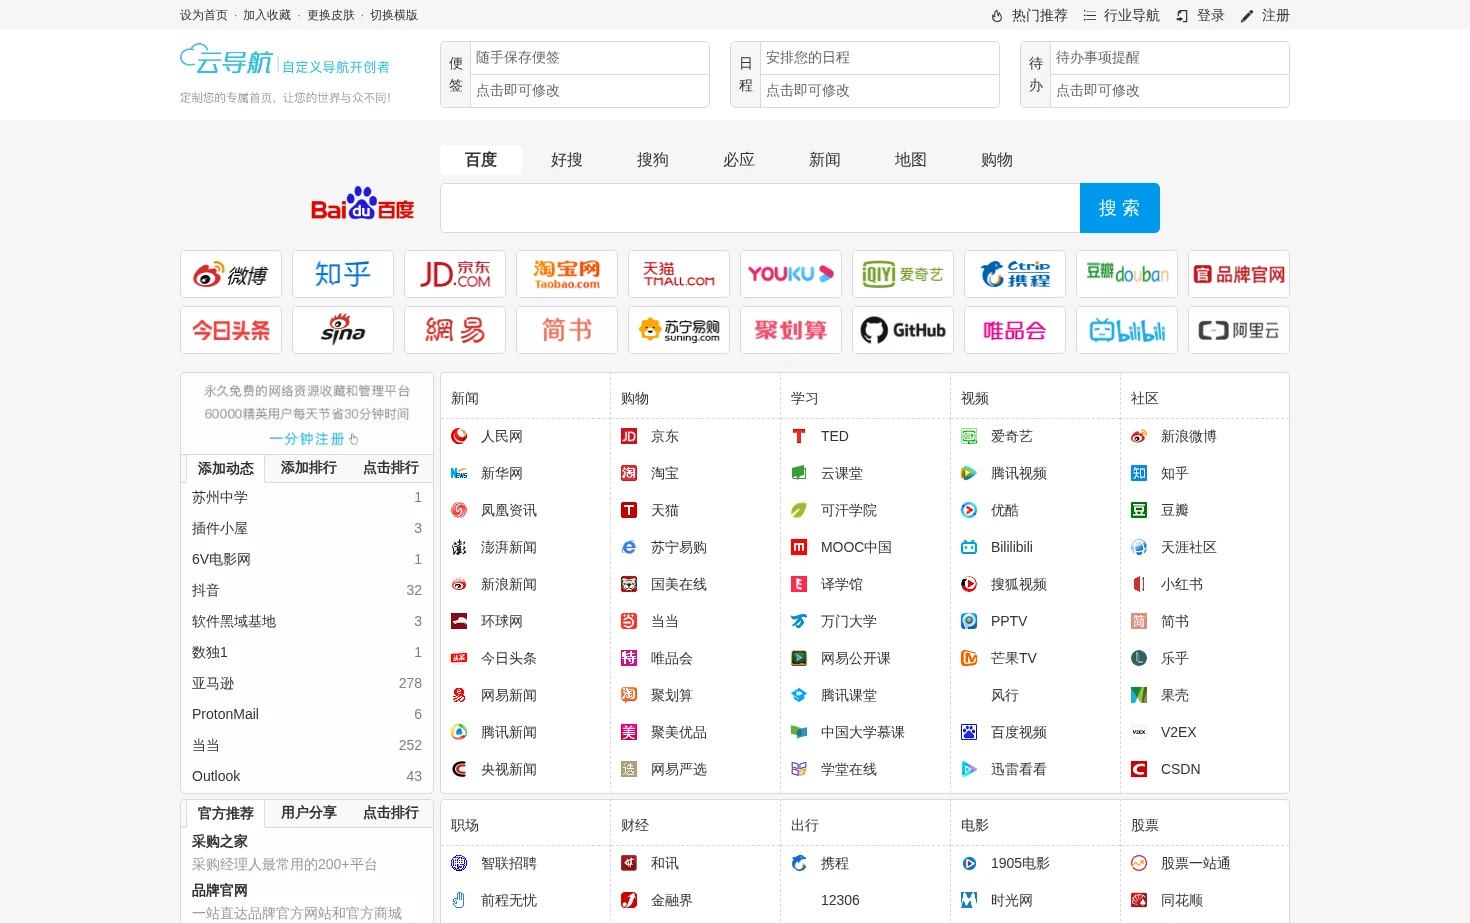Open the 官方推荐 tab

226,813
